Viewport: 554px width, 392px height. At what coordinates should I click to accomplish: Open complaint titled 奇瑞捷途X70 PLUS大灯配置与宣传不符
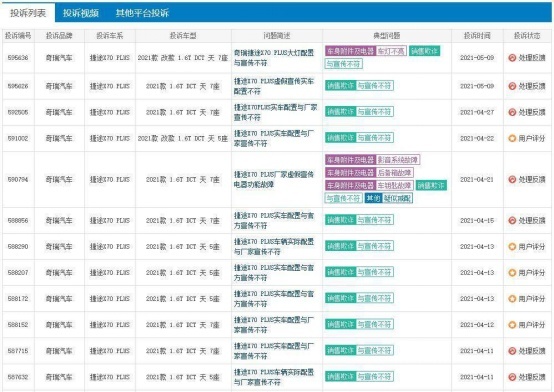274,58
